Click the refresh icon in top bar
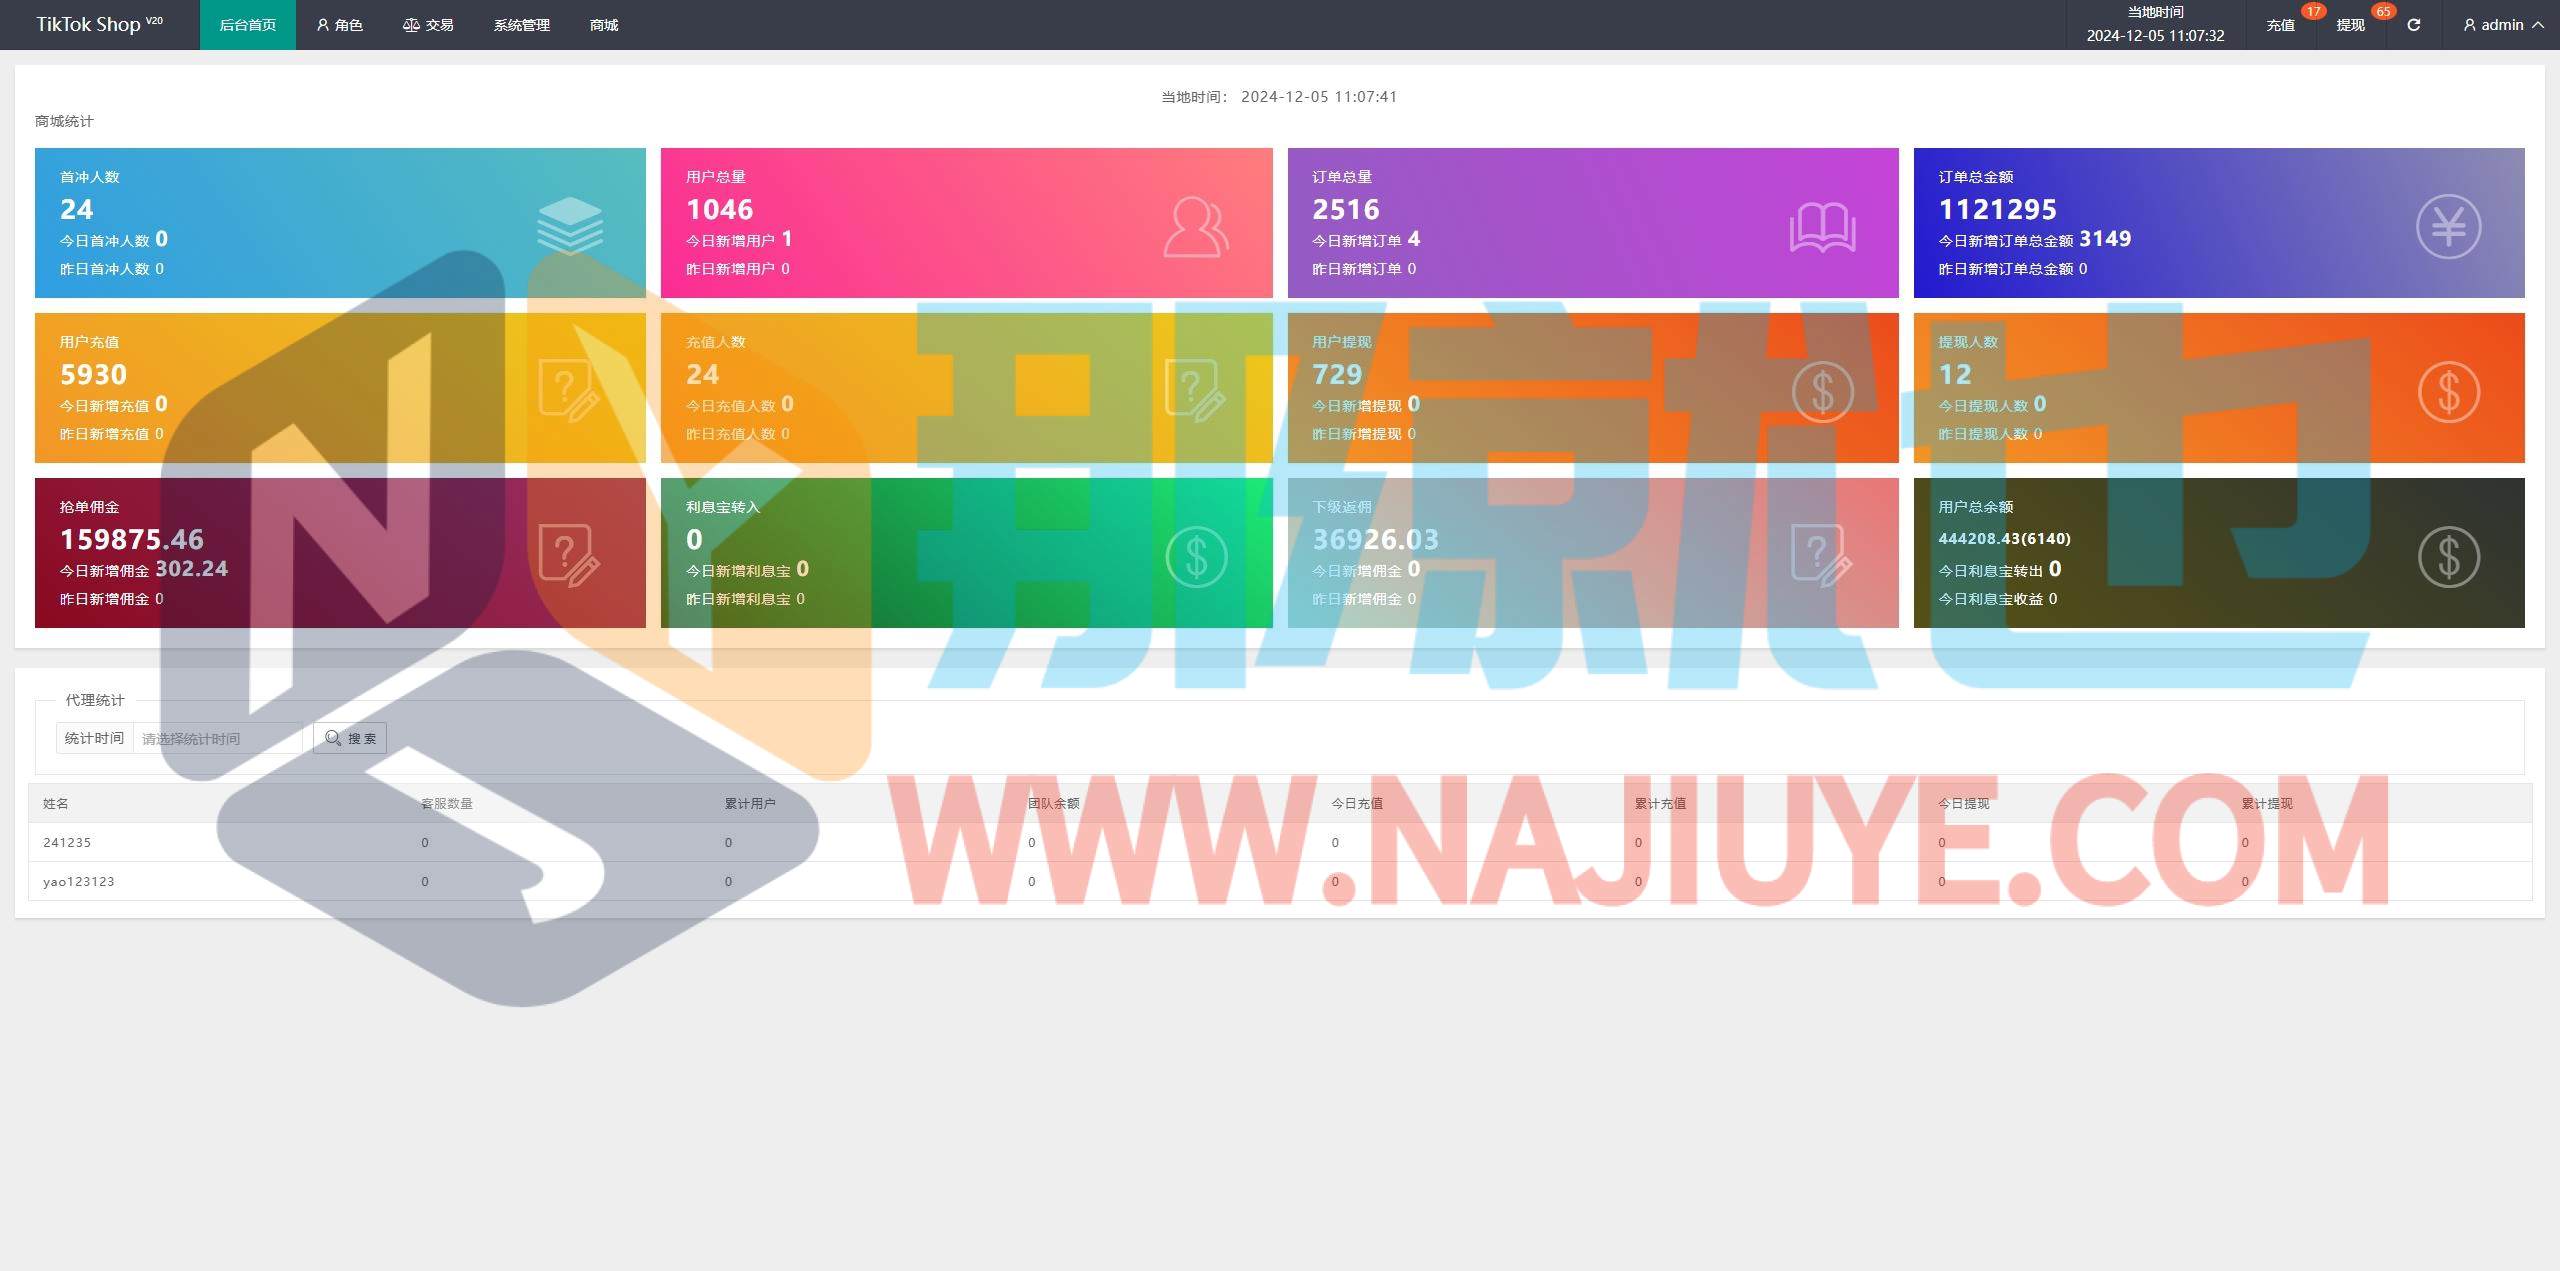Image resolution: width=2560 pixels, height=1271 pixels. [2413, 25]
